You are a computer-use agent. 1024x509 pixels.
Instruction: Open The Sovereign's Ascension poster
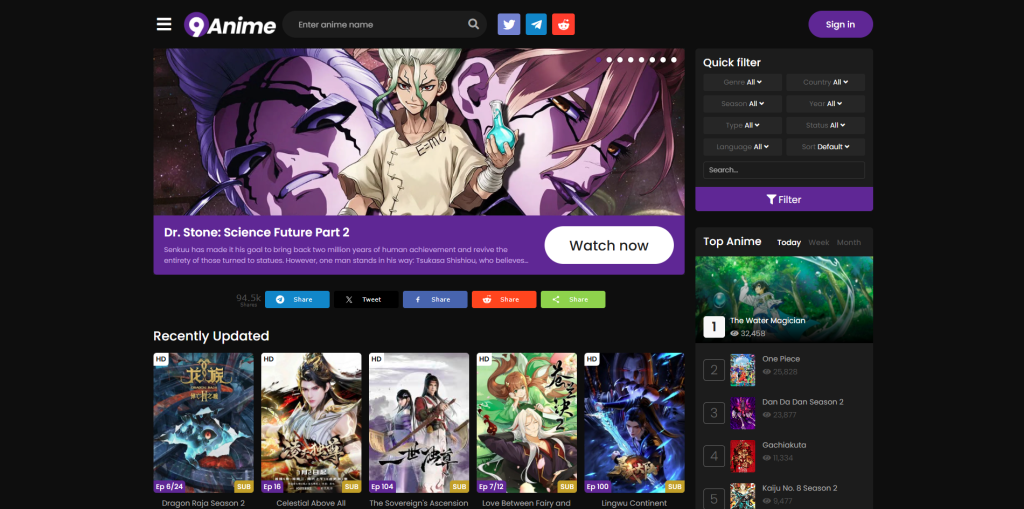(419, 423)
